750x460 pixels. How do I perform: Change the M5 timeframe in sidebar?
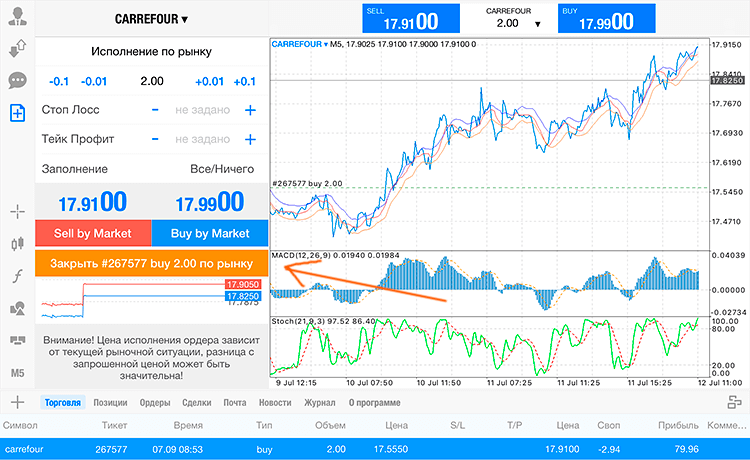tap(18, 373)
